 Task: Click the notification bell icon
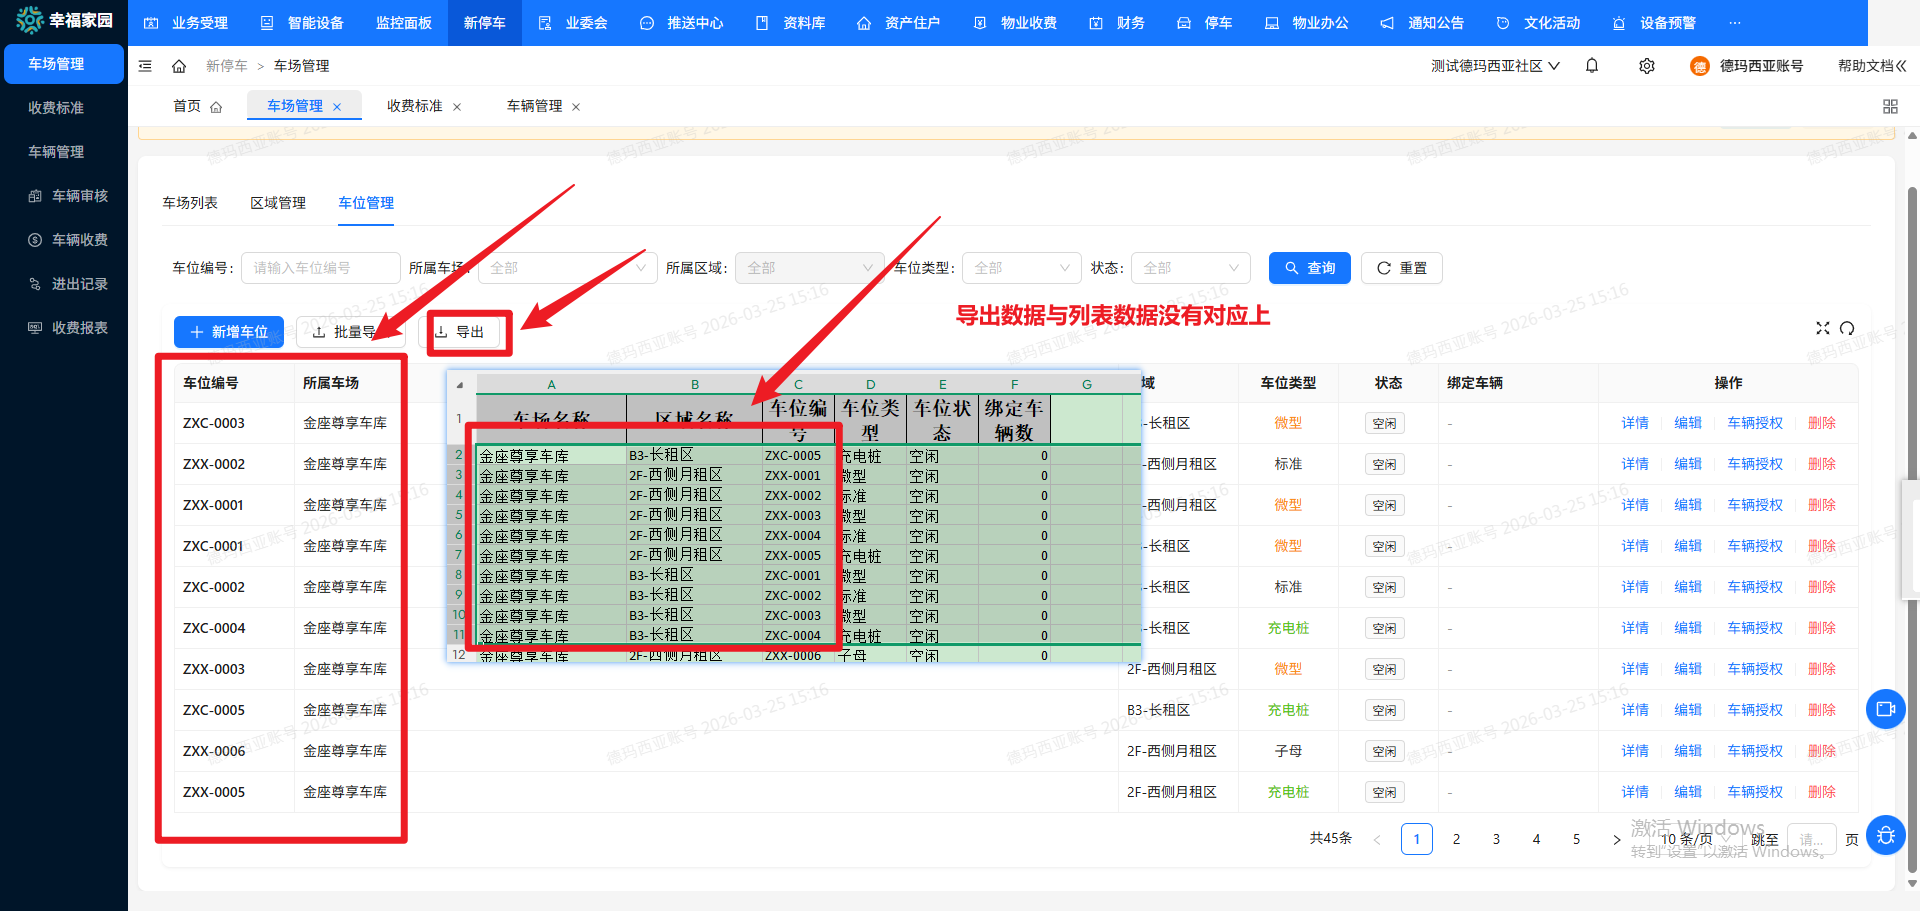pos(1592,66)
